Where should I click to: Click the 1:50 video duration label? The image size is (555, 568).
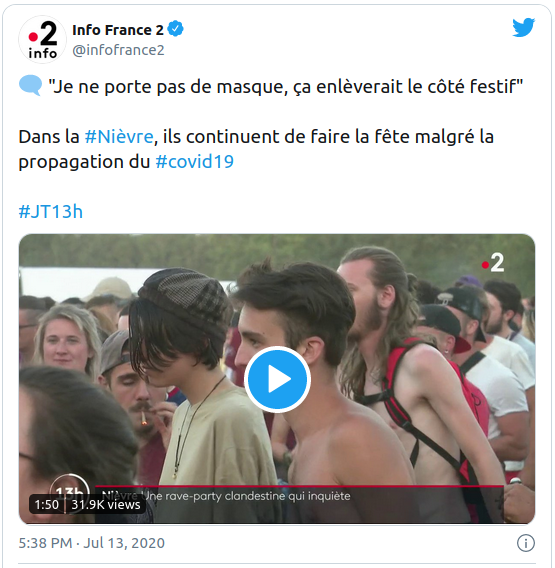[46, 504]
